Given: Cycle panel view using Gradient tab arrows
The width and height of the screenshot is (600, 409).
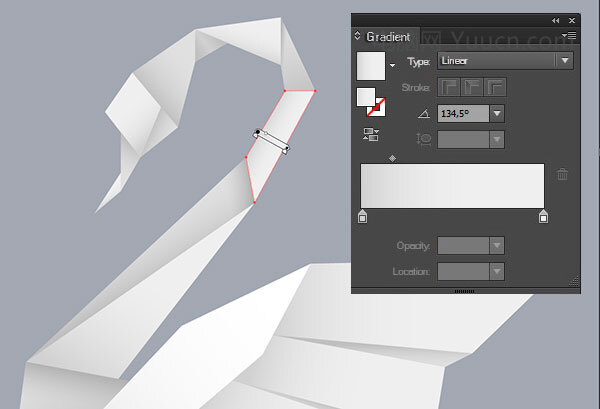Looking at the screenshot, I should click(357, 36).
